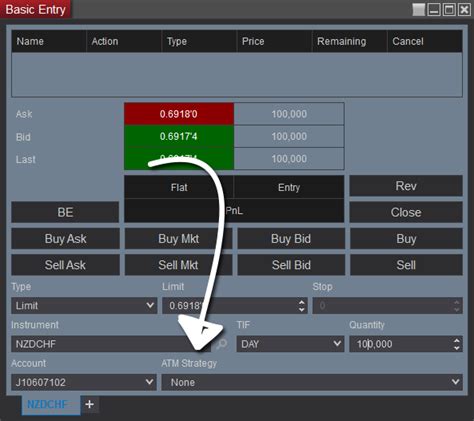Image resolution: width=474 pixels, height=421 pixels.
Task: Click the Price column header
Action: coord(274,41)
